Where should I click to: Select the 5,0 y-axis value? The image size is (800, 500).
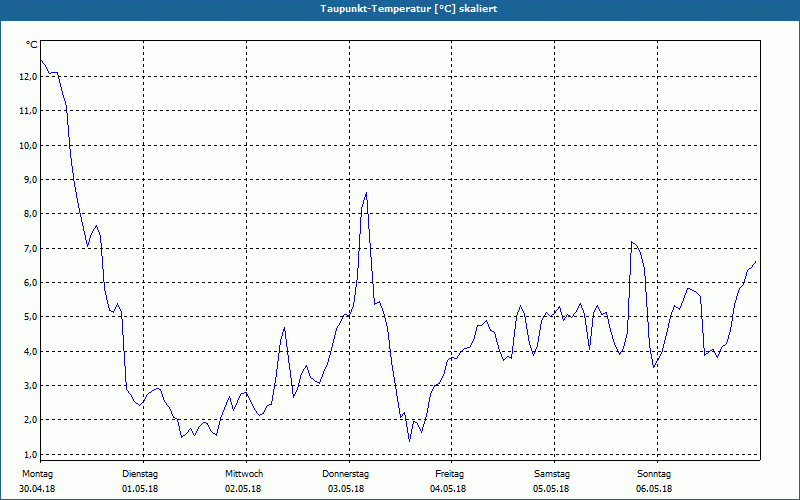click(30, 317)
